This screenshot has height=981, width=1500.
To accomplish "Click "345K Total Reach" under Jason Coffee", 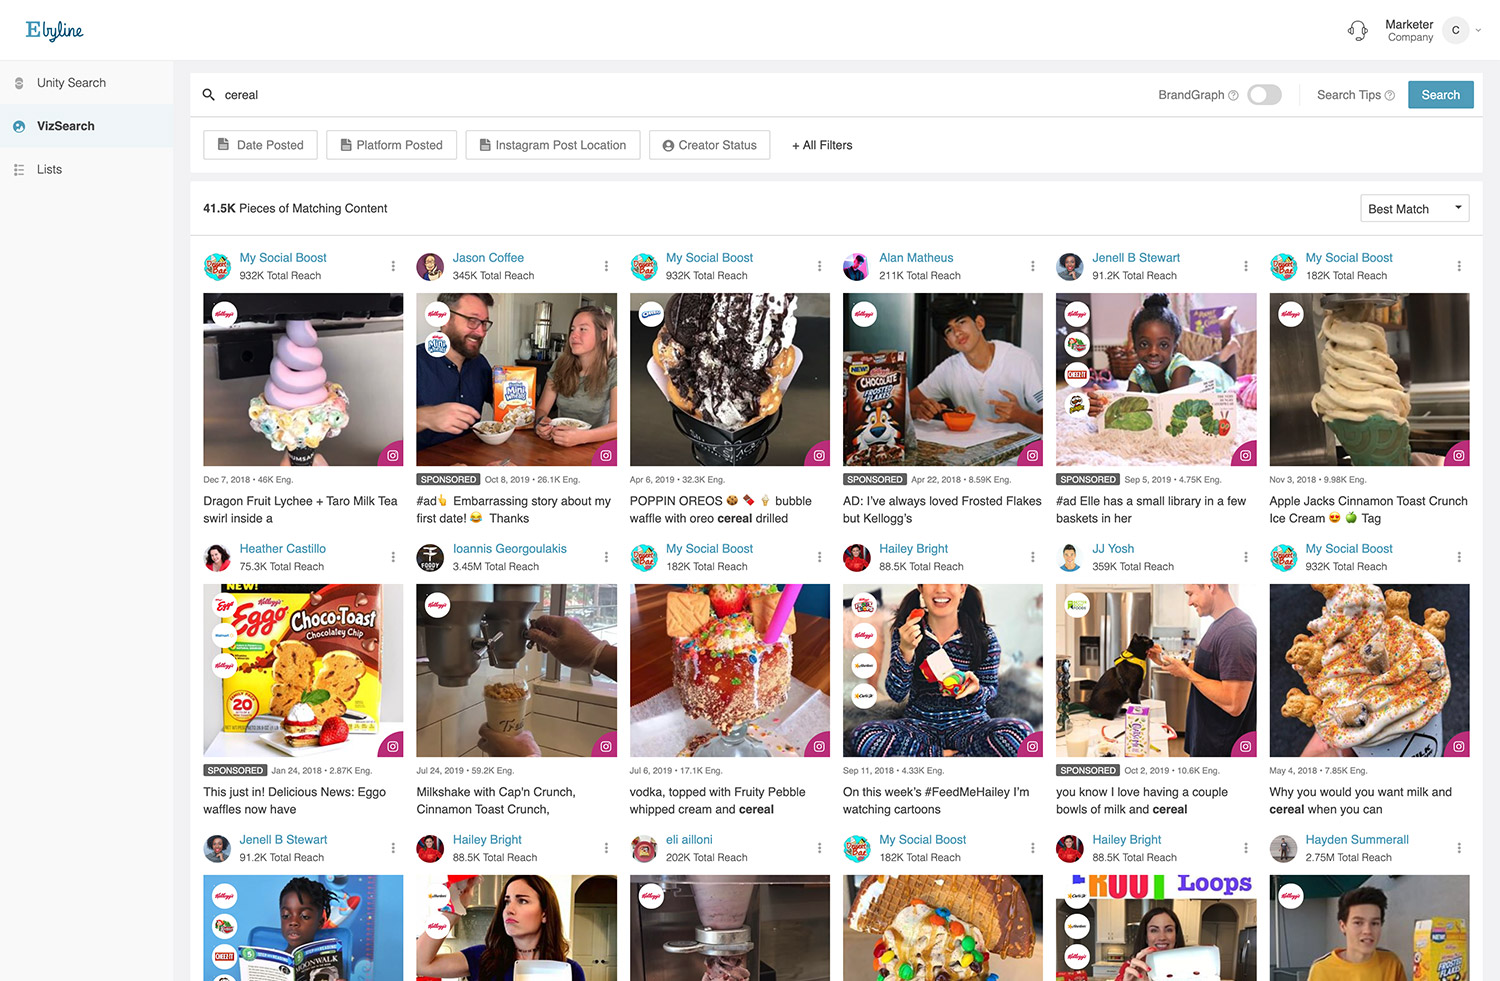I will pos(493,276).
